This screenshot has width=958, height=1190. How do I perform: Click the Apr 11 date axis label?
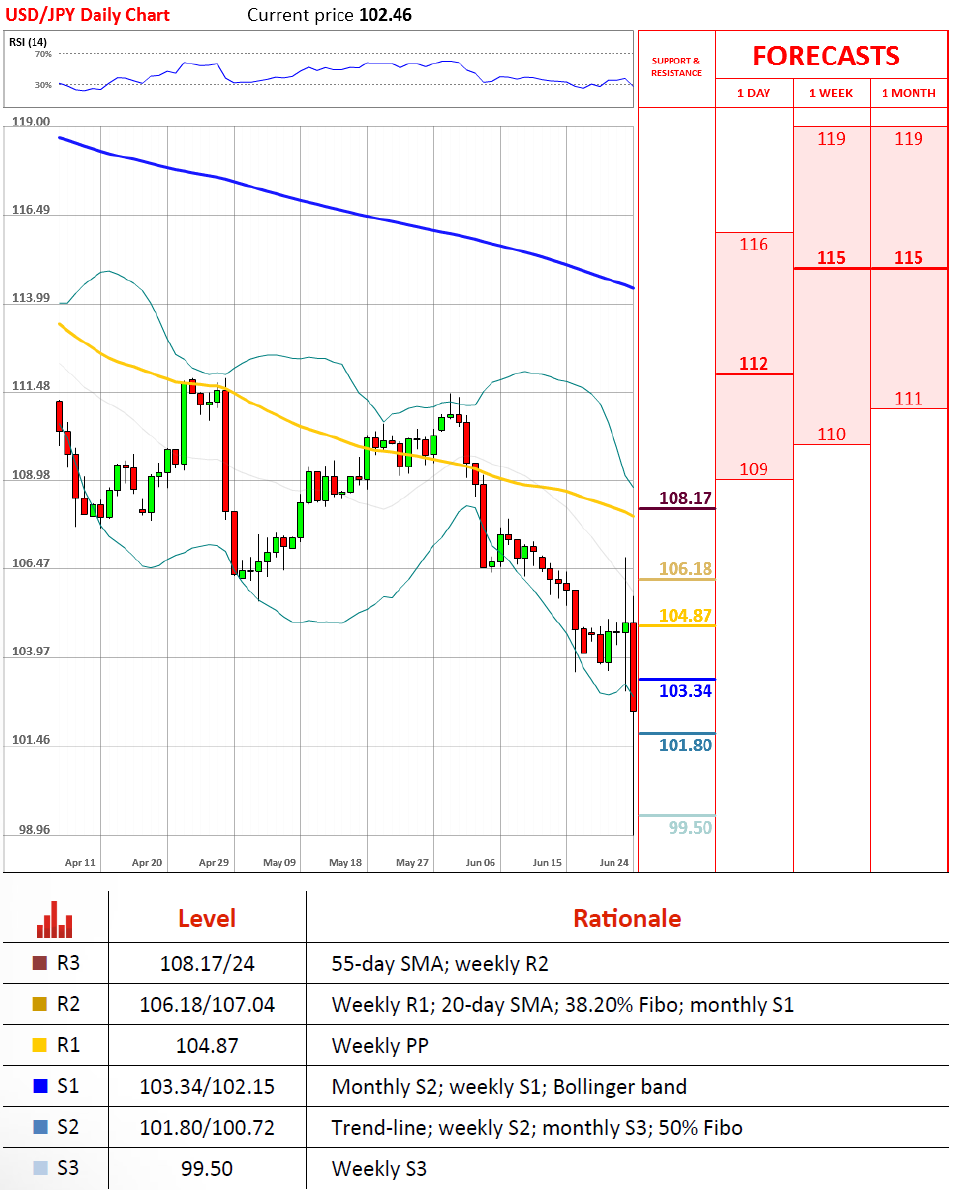click(80, 862)
